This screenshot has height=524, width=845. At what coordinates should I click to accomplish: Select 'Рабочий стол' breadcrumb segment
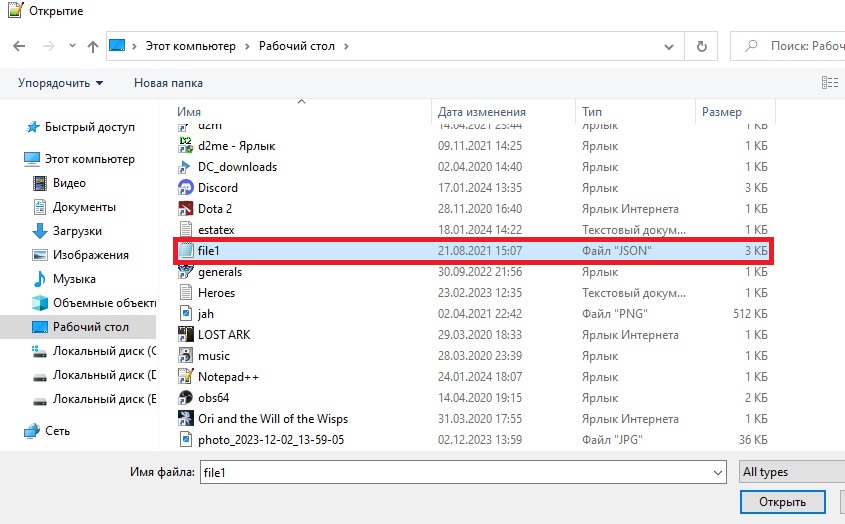coord(297,46)
